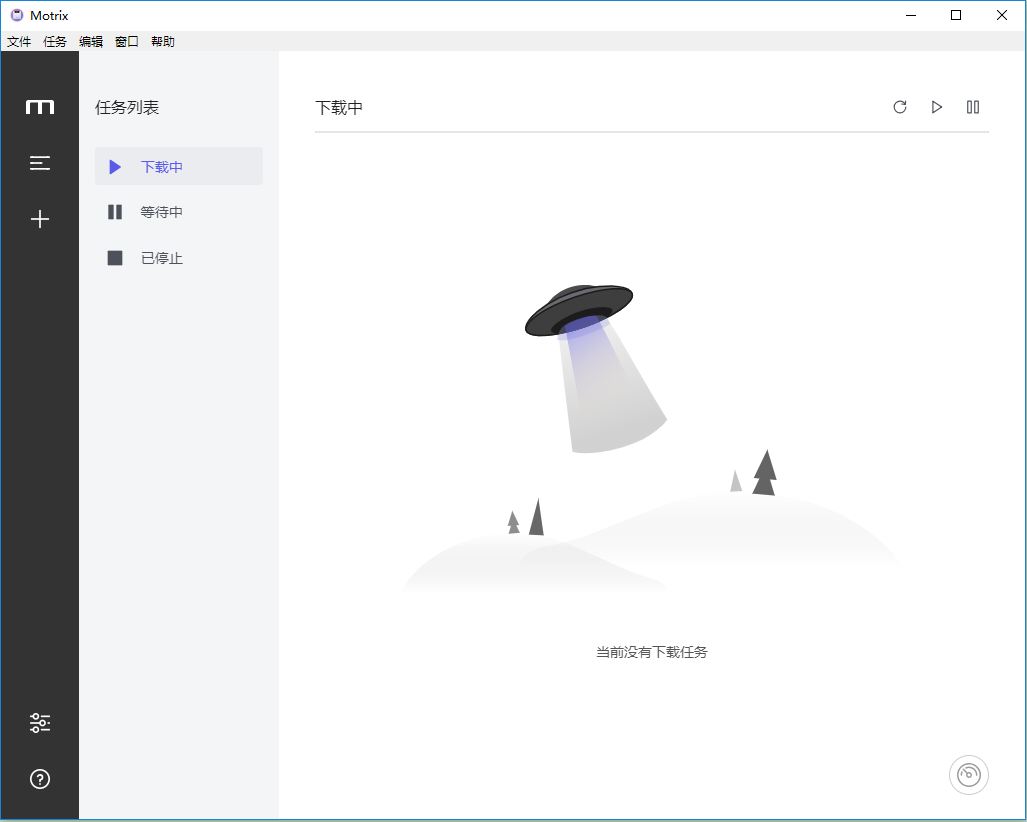Resume all tasks with play icon
Viewport: 1027px width, 822px height.
tap(937, 107)
